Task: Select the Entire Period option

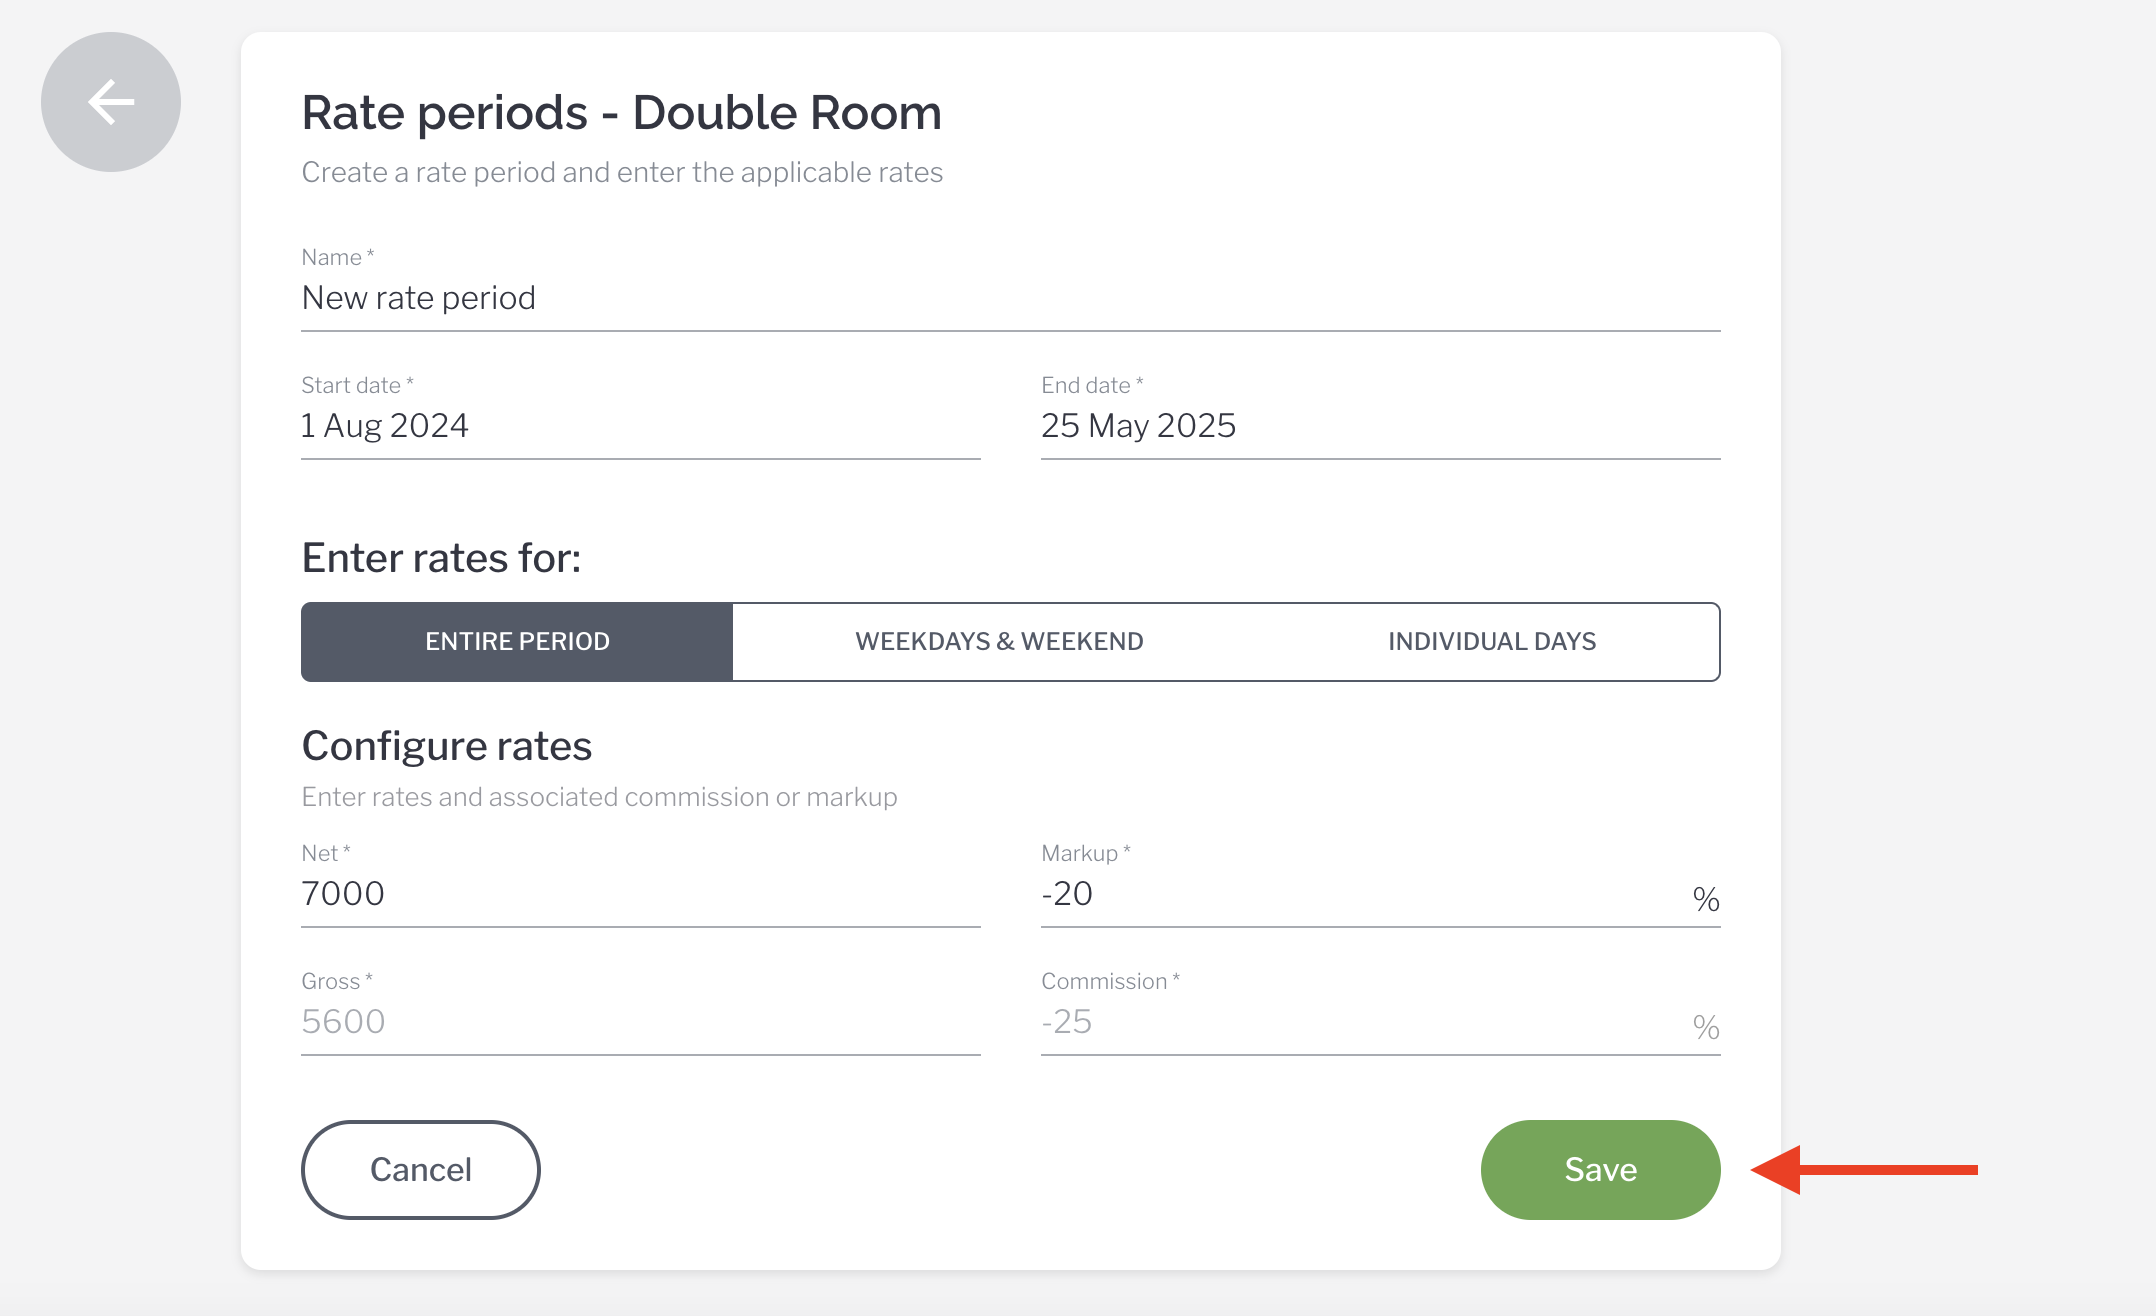Action: 517,642
